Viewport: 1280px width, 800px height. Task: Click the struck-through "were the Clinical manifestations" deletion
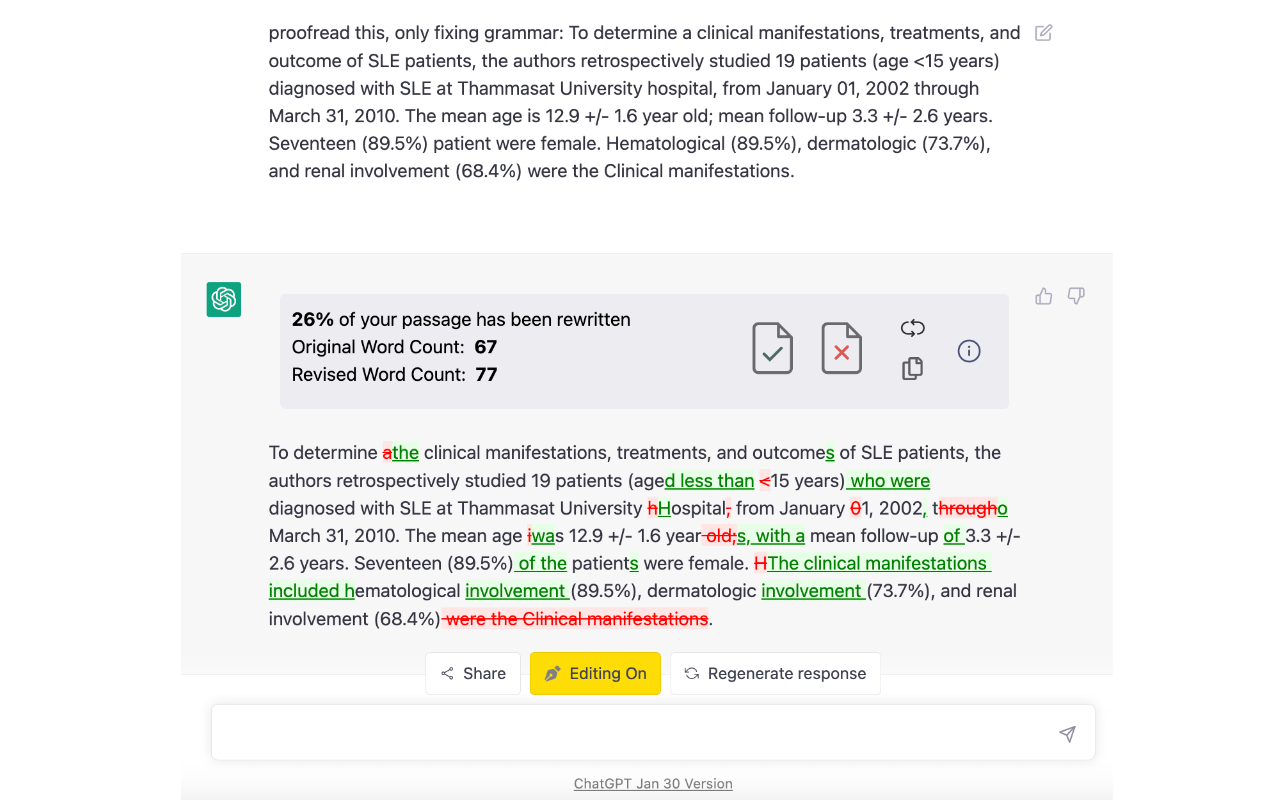pyautogui.click(x=577, y=619)
